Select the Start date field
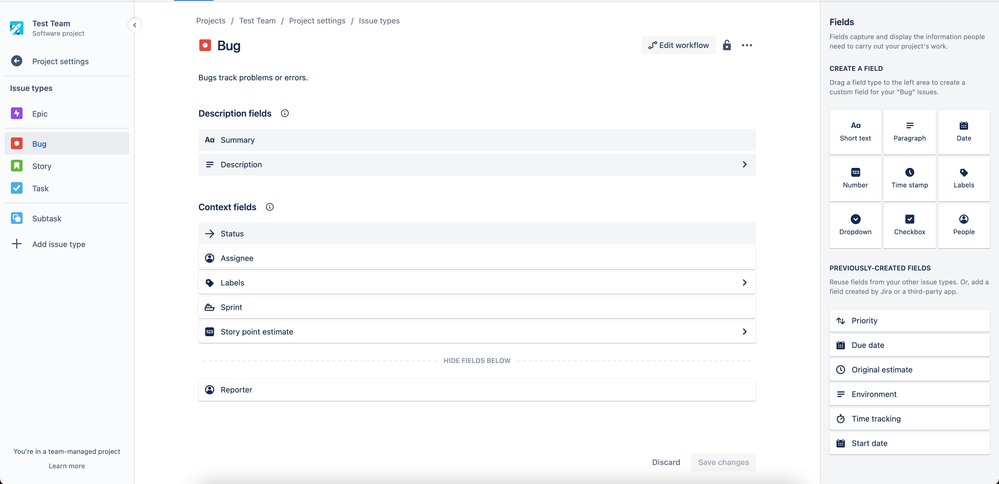The height and width of the screenshot is (484, 999). 909,443
